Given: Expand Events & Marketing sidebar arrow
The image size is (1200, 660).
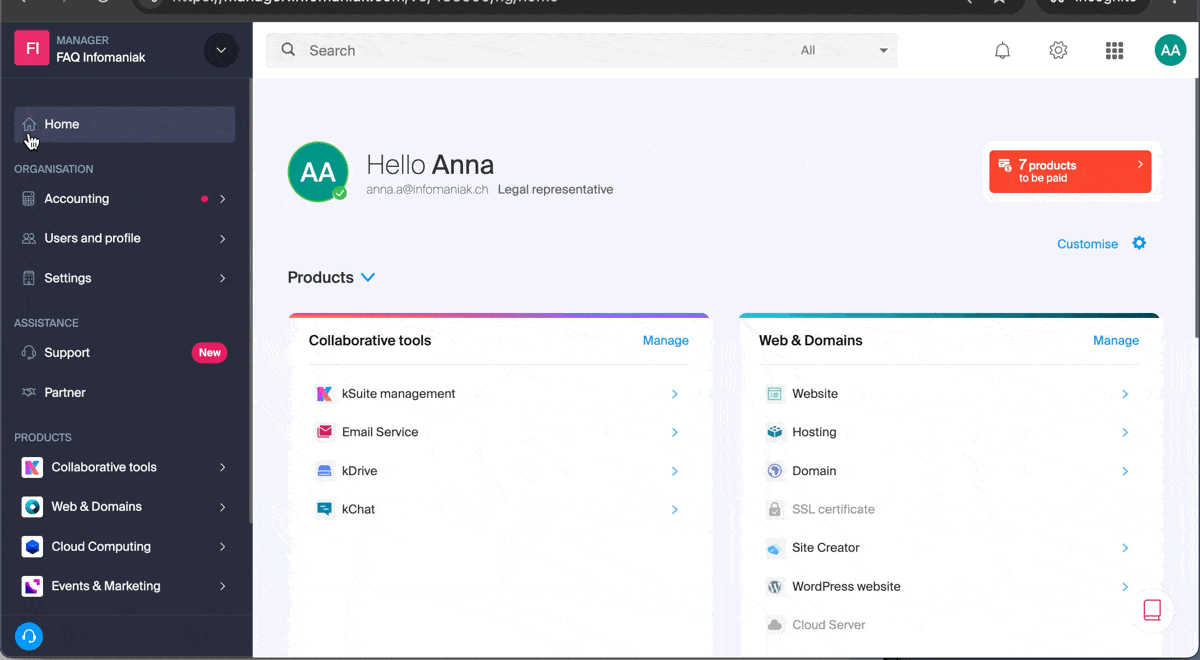Looking at the screenshot, I should pyautogui.click(x=222, y=586).
